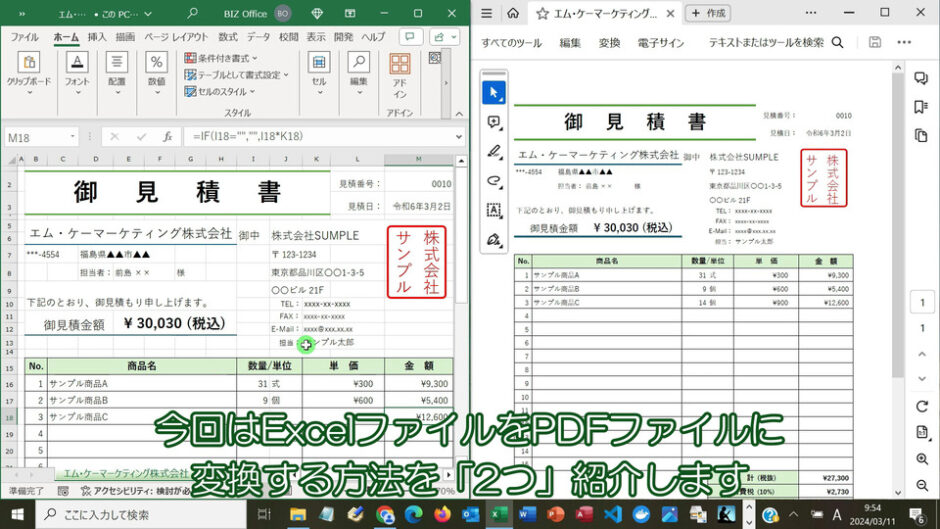The width and height of the screenshot is (940, 529).
Task: Select the arrow selection tool in Acrobat
Action: click(494, 93)
